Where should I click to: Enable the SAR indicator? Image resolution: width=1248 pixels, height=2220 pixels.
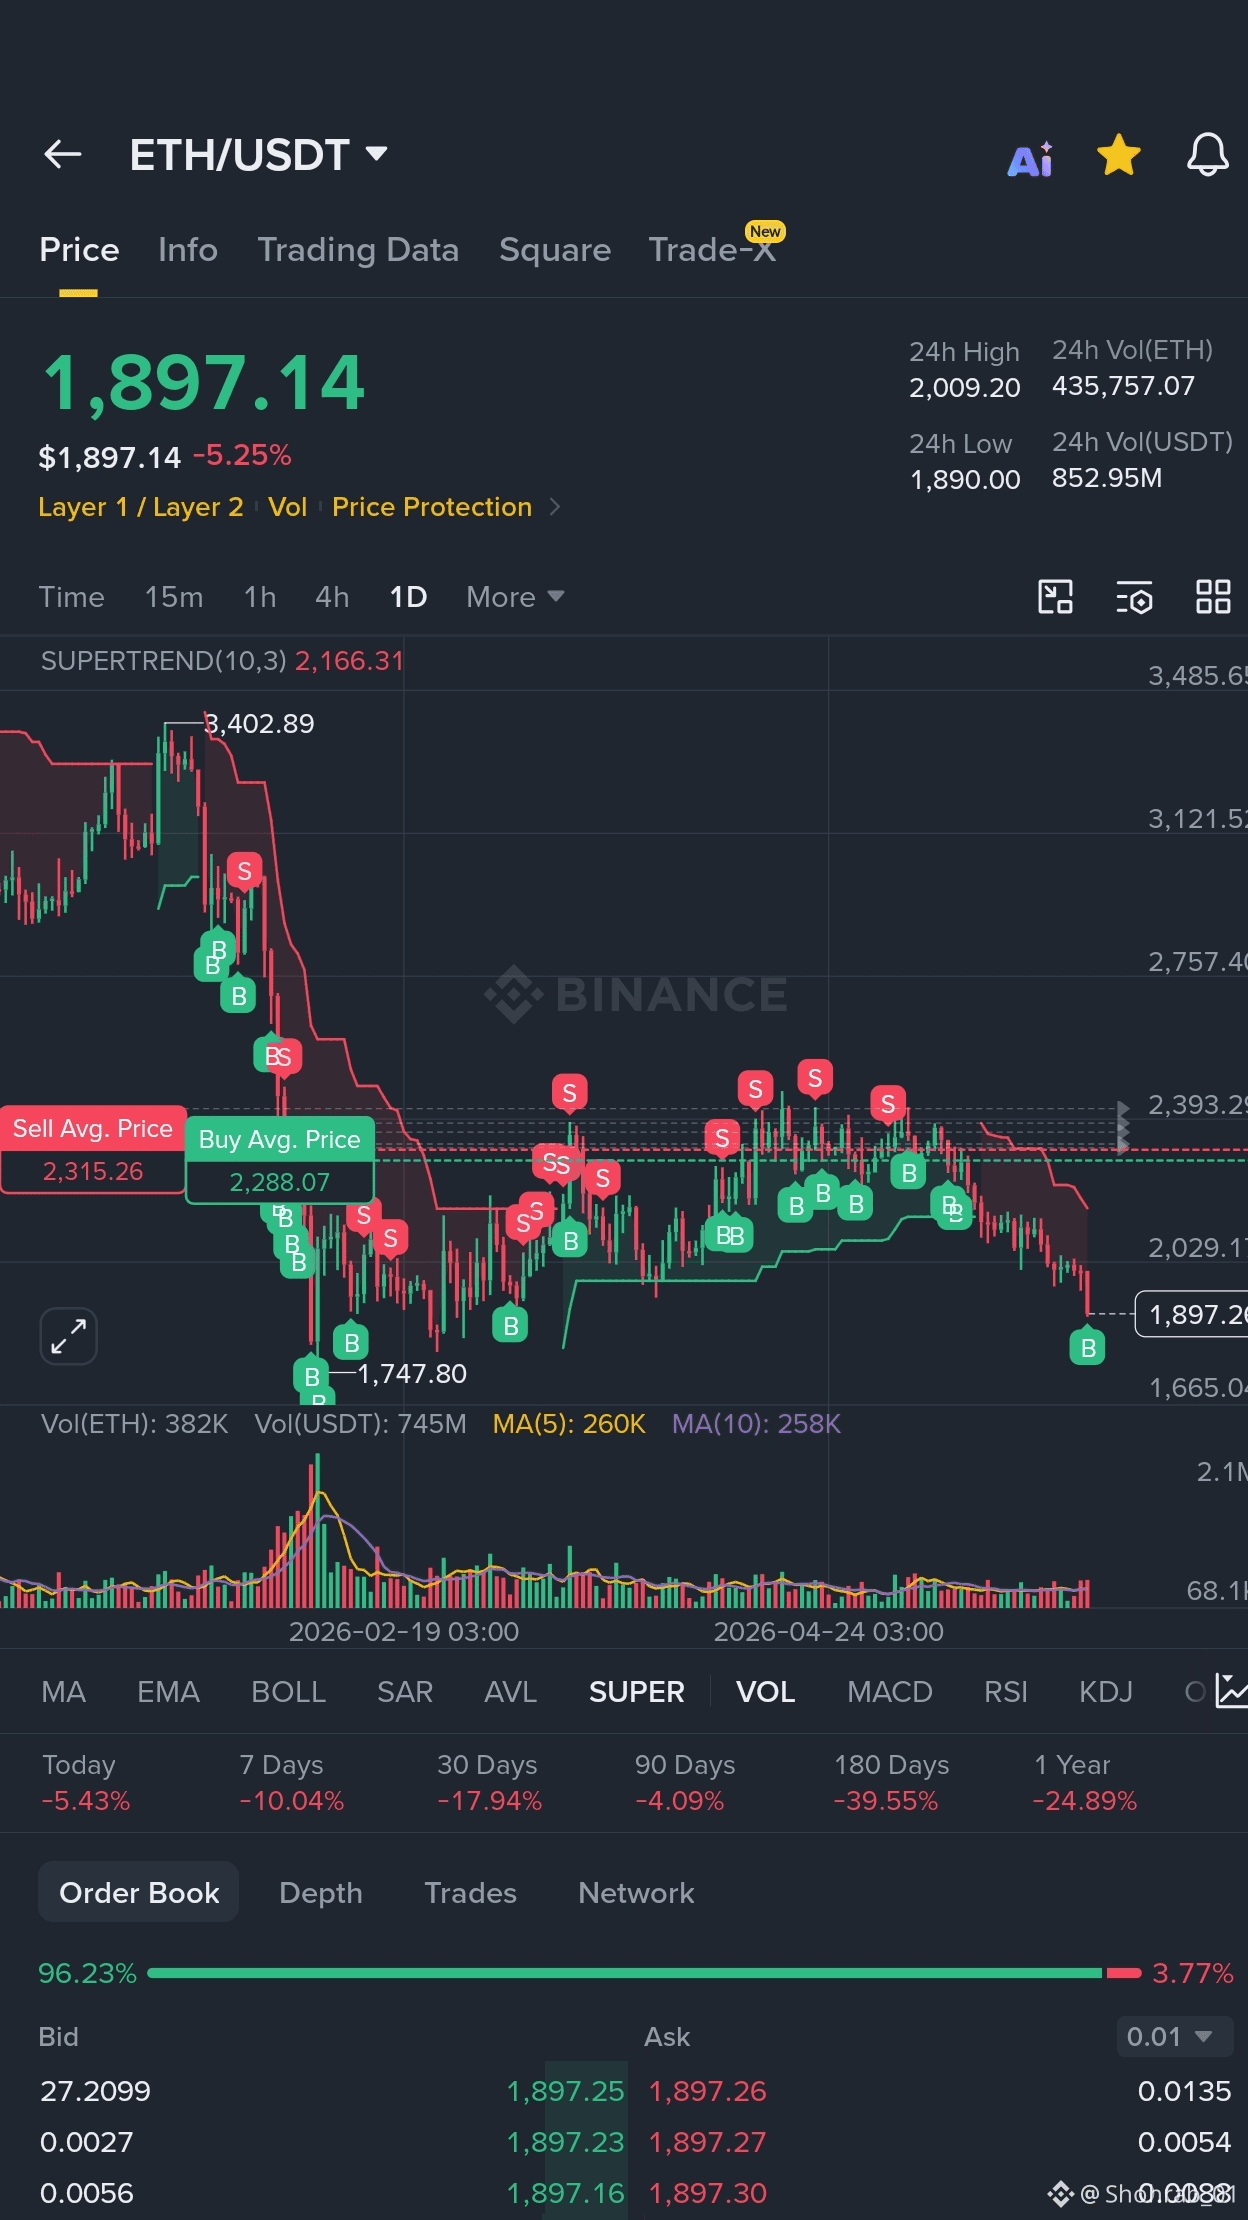click(x=405, y=1692)
